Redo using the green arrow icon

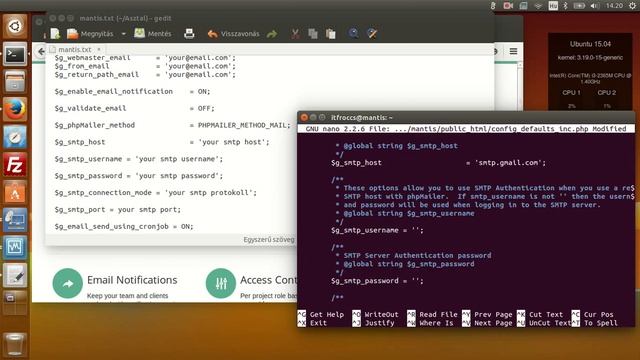[272, 34]
